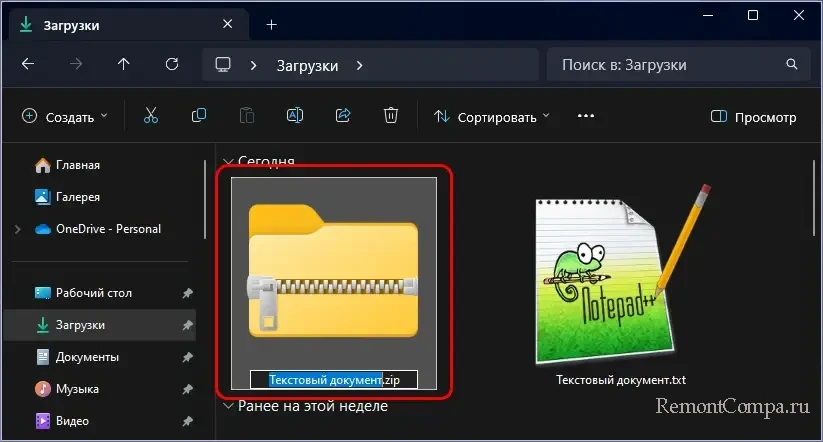This screenshot has height=442, width=823.
Task: Open Галерея in the navigation pane
Action: coord(77,197)
